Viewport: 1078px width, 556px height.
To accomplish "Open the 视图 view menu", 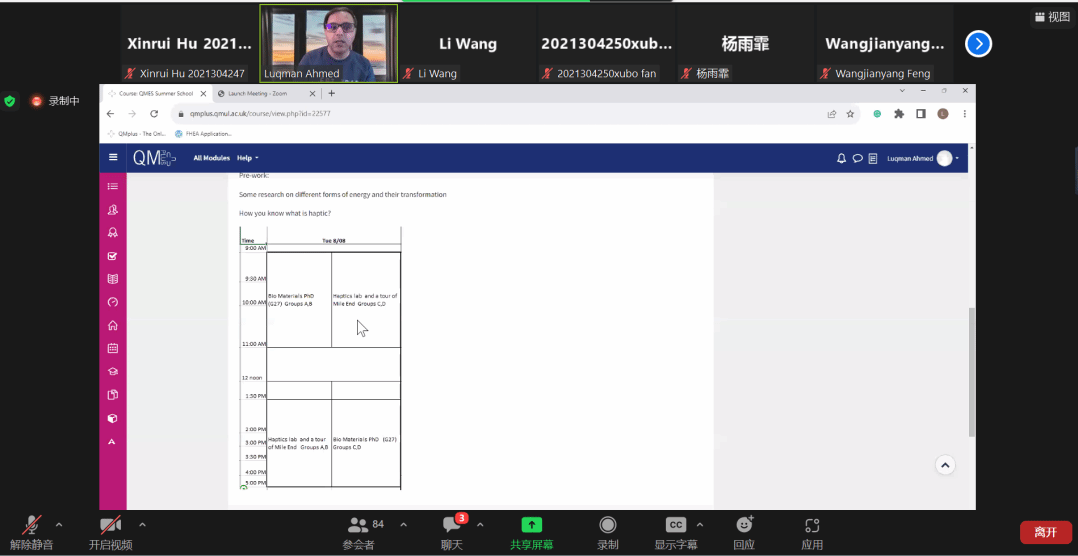I will (x=1052, y=17).
